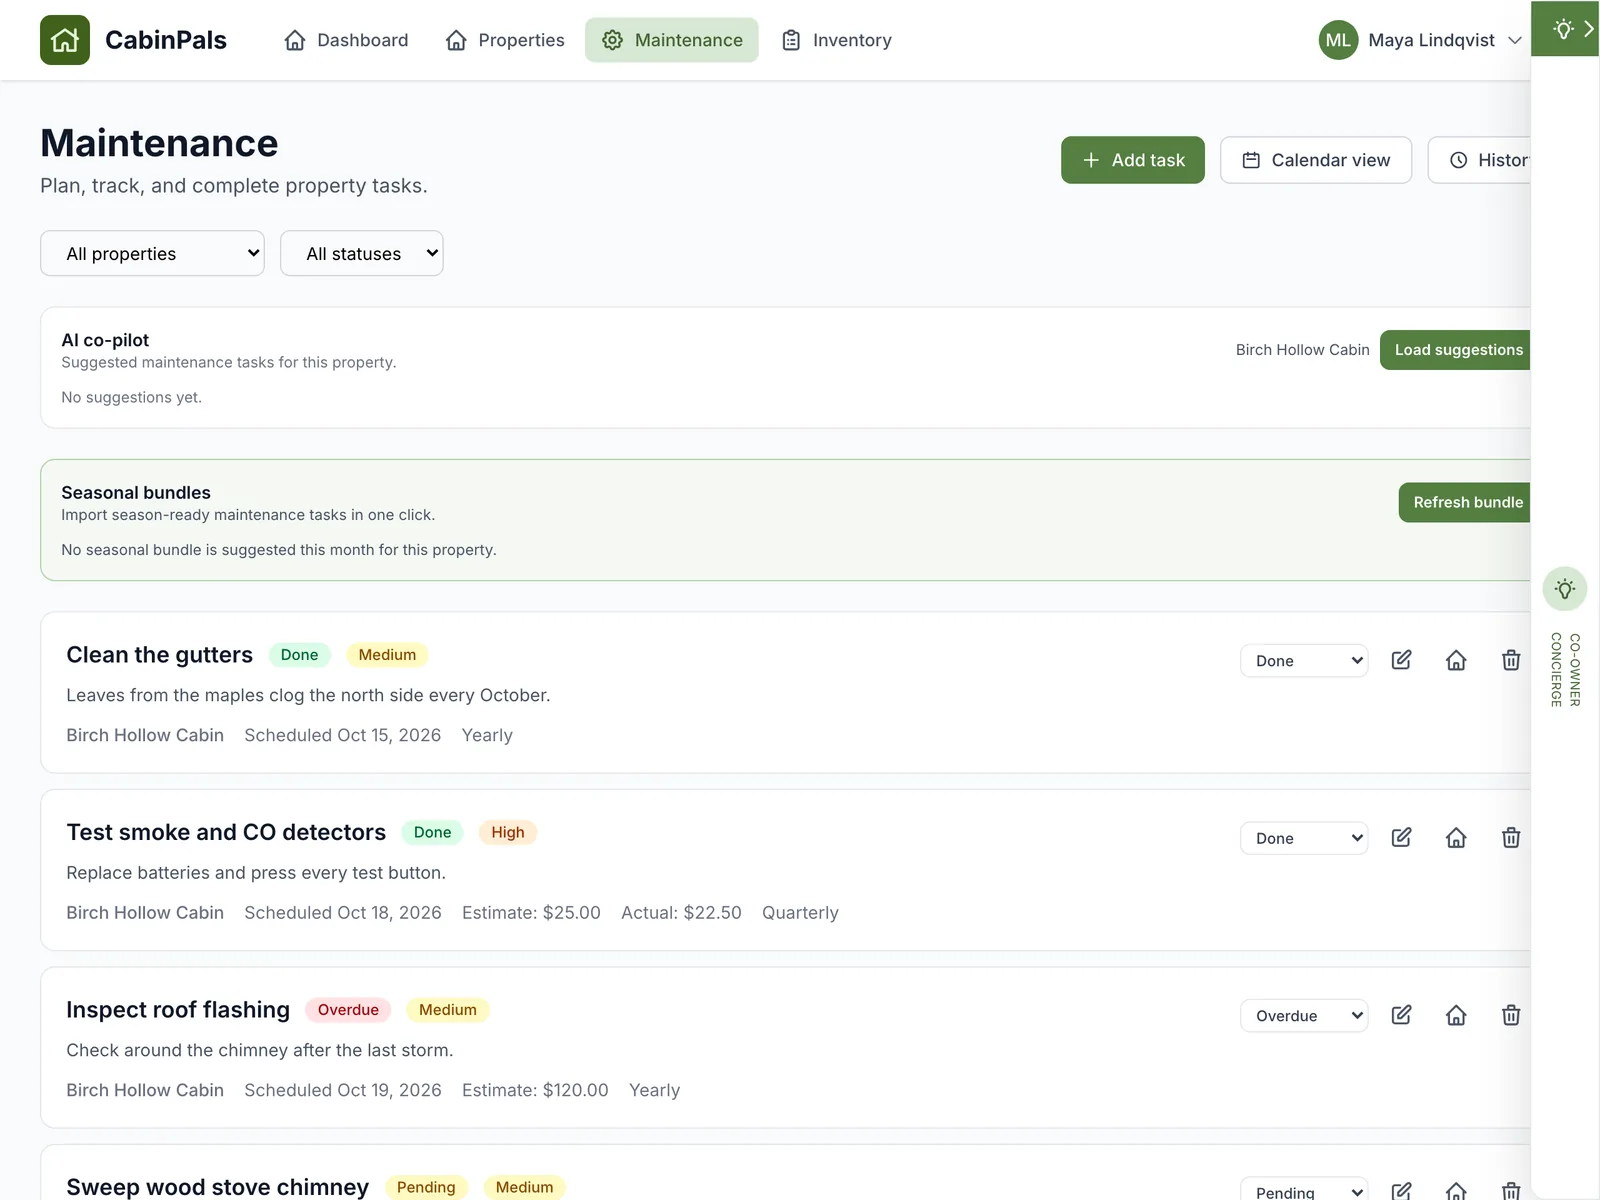Delete Test smoke and CO detectors task
Screen dimensions: 1600x1200
1511,838
